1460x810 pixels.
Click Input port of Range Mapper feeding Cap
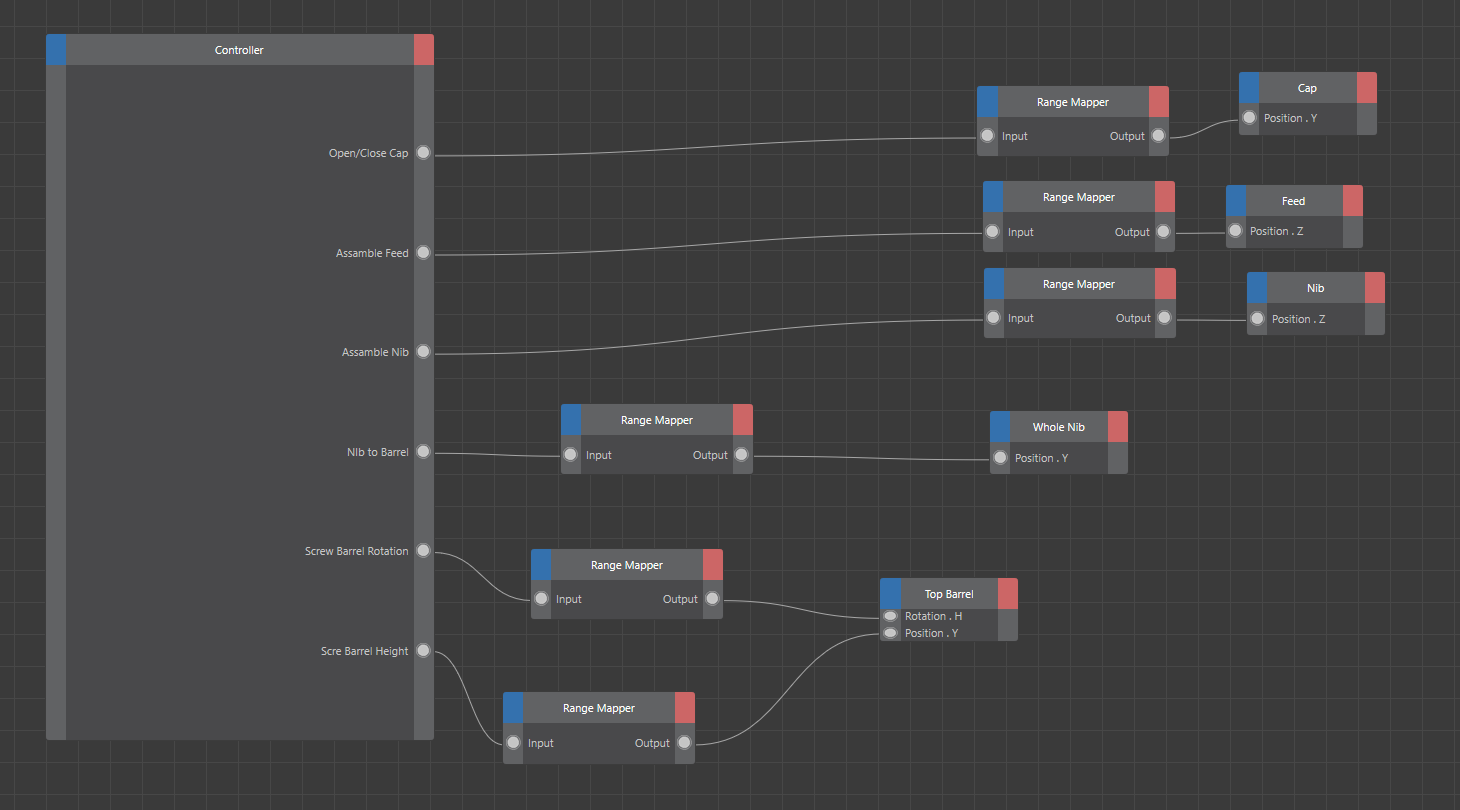coord(987,136)
